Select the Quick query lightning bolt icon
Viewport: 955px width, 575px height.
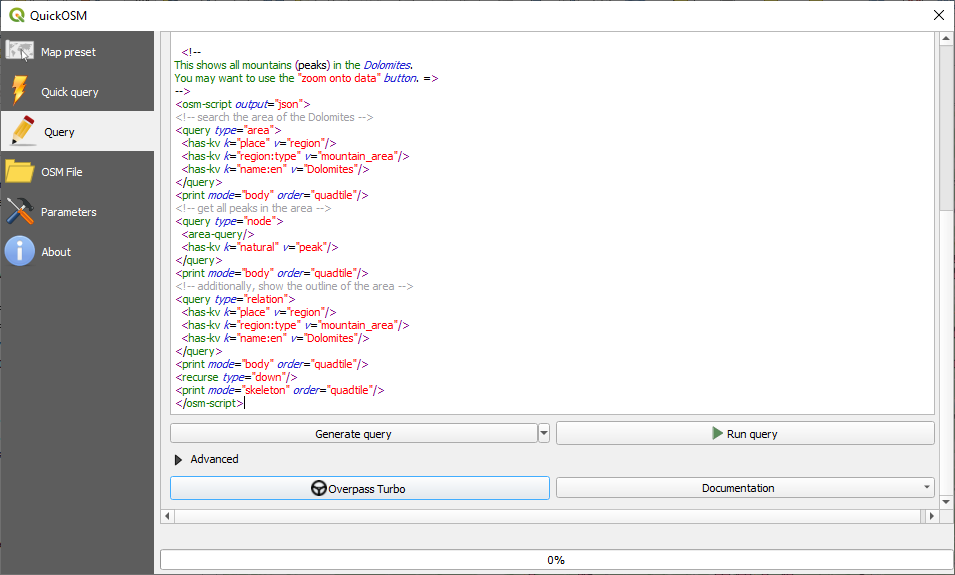coord(20,91)
